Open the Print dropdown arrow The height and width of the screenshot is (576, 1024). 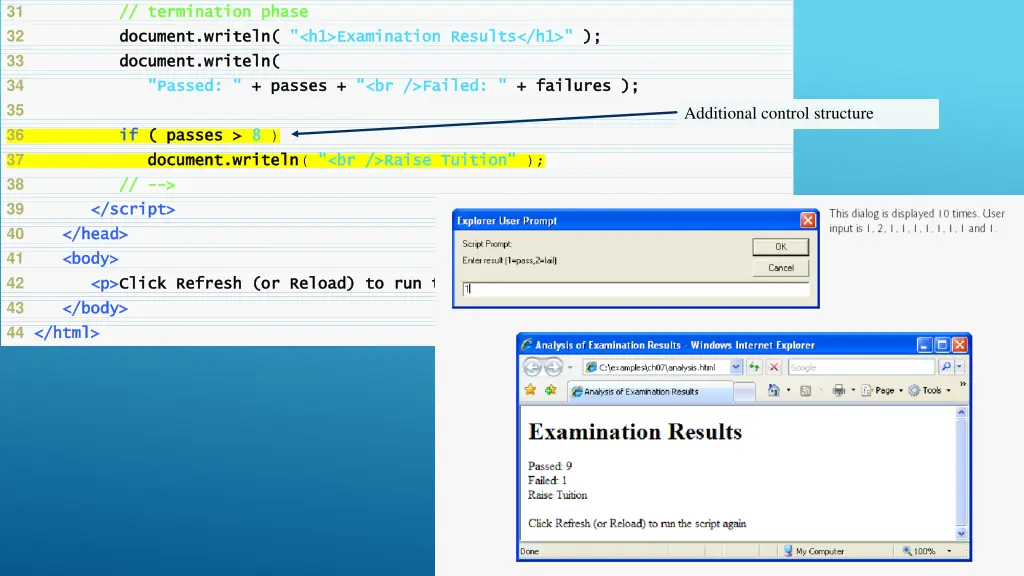pyautogui.click(x=853, y=391)
